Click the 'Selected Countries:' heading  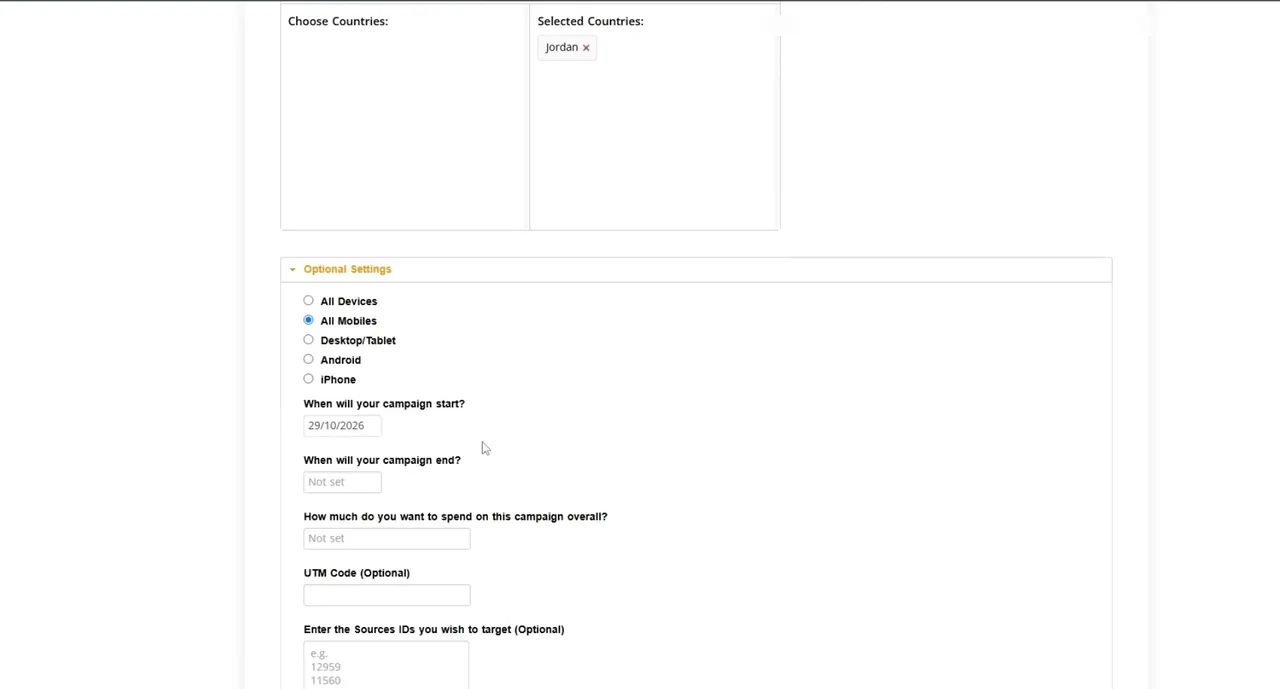(590, 21)
